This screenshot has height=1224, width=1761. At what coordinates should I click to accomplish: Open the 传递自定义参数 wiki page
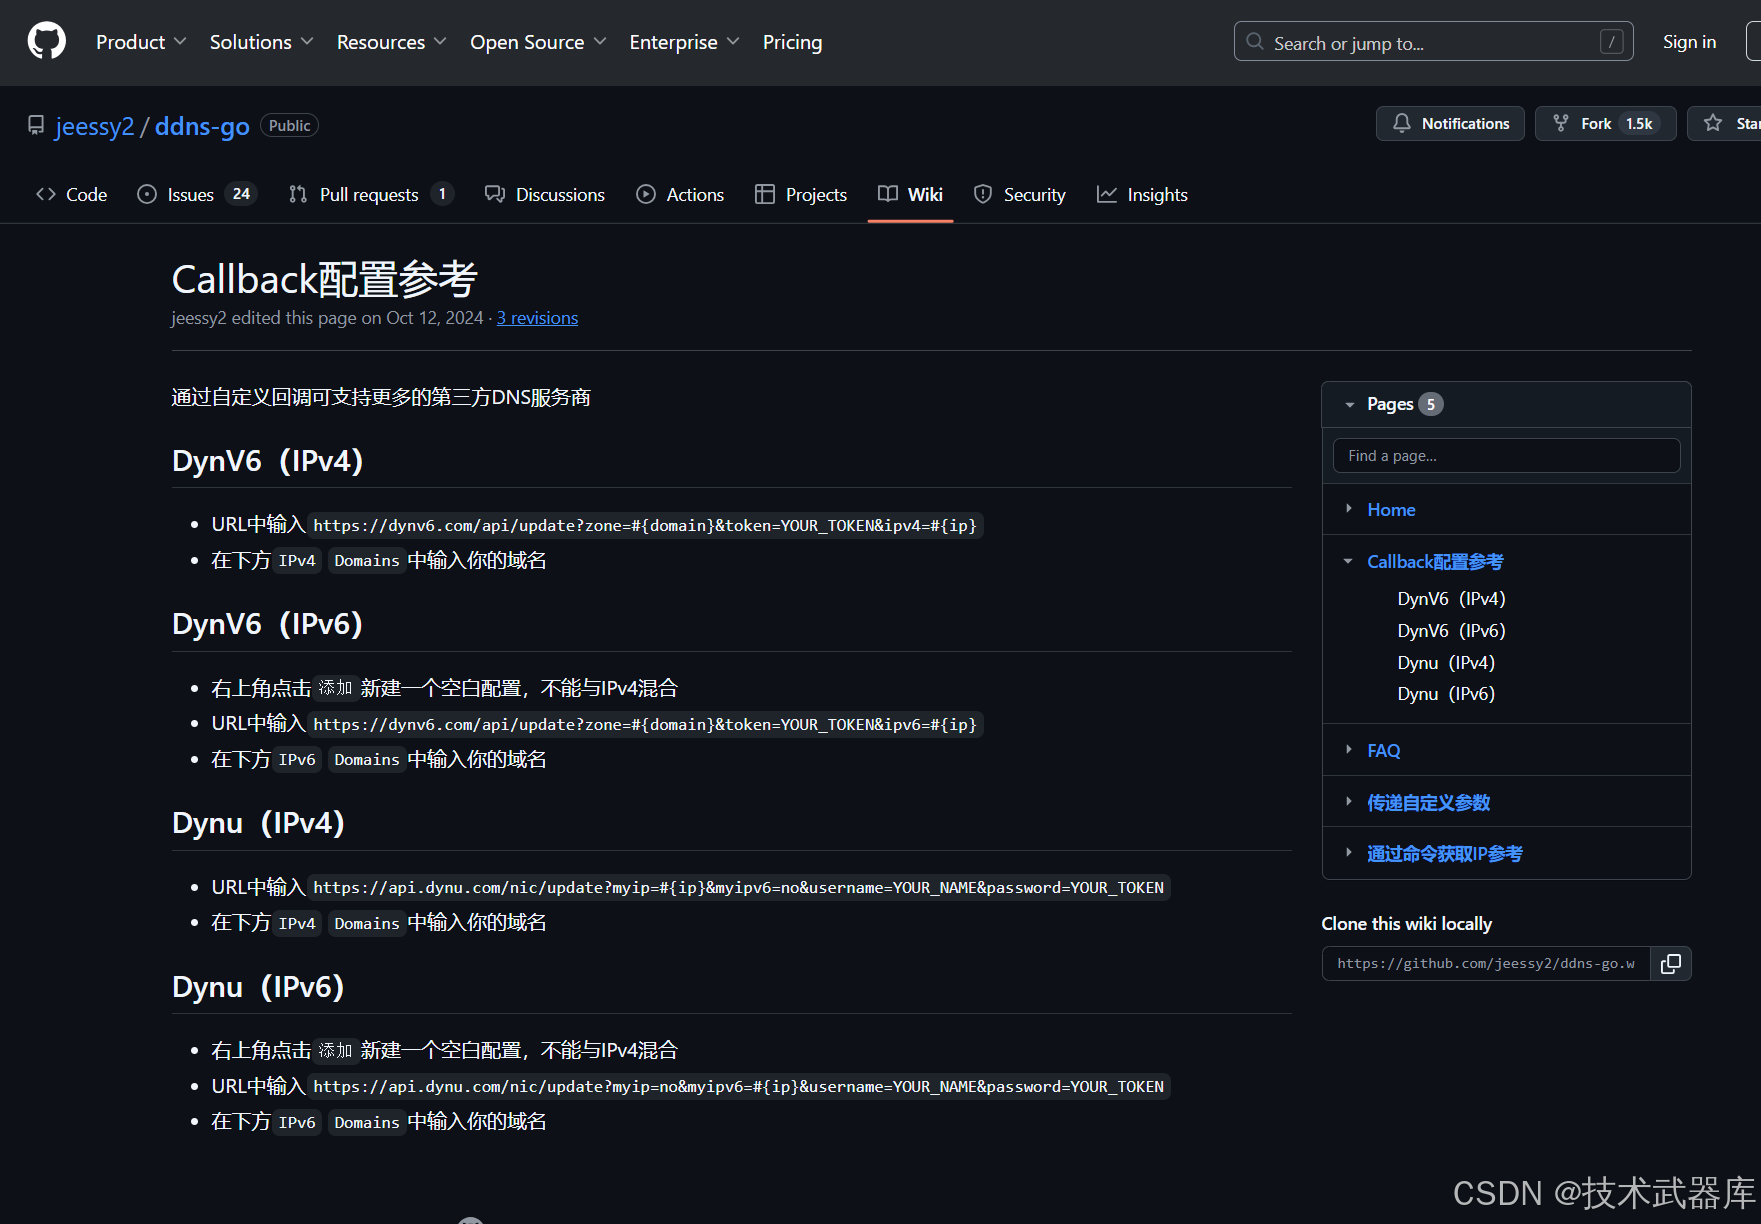coord(1428,802)
